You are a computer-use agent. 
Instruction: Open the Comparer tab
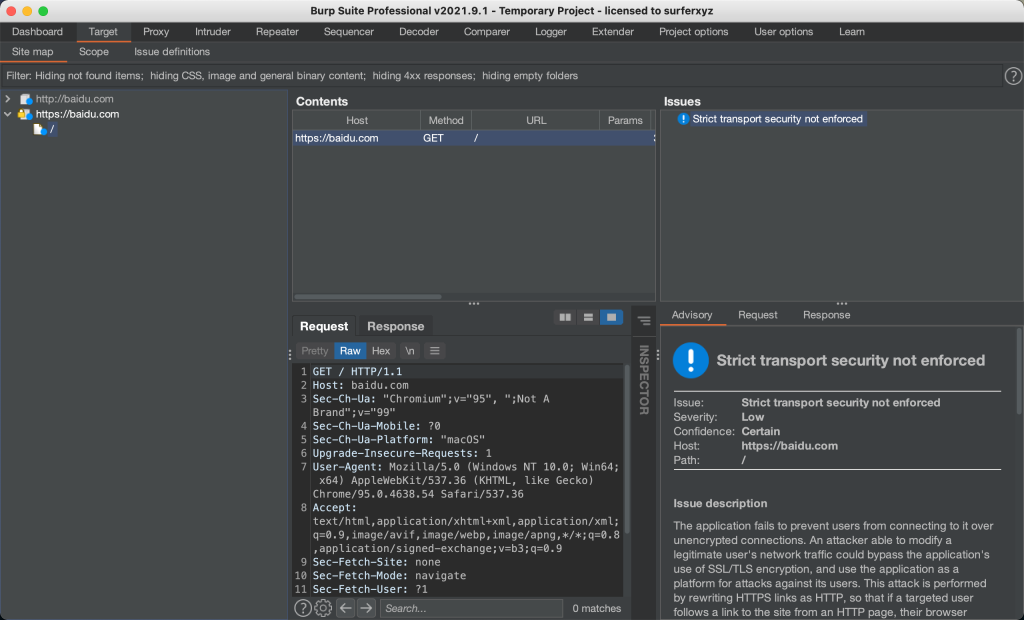pos(487,31)
